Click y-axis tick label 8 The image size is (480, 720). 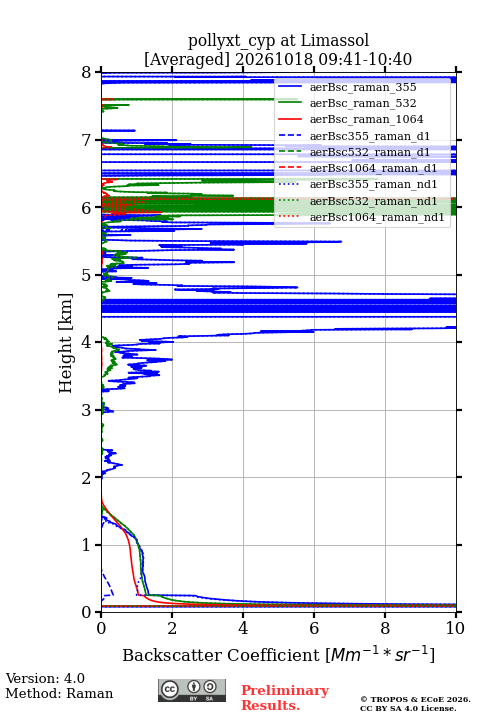coord(87,72)
